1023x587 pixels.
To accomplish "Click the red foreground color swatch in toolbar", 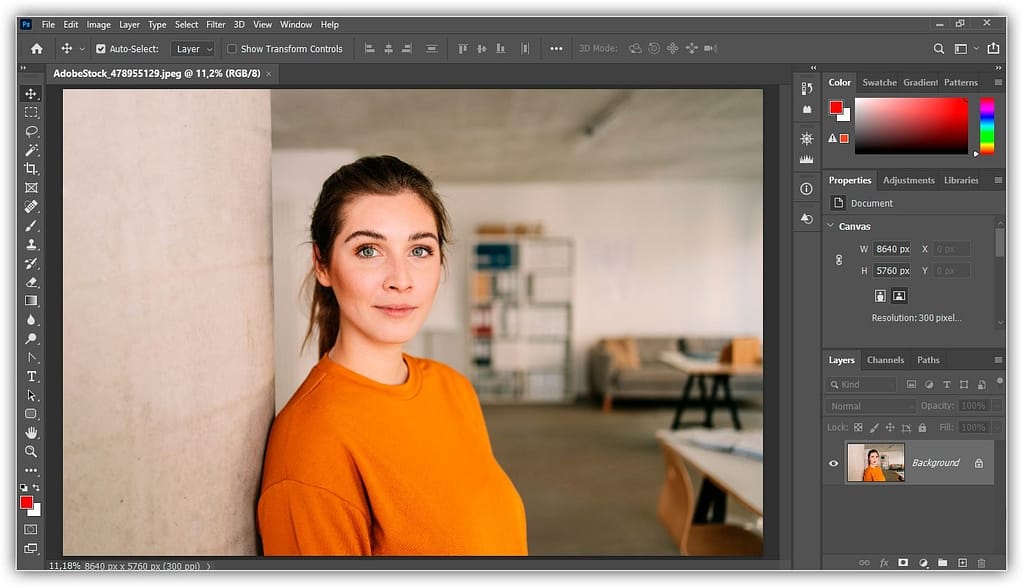I will pos(27,502).
